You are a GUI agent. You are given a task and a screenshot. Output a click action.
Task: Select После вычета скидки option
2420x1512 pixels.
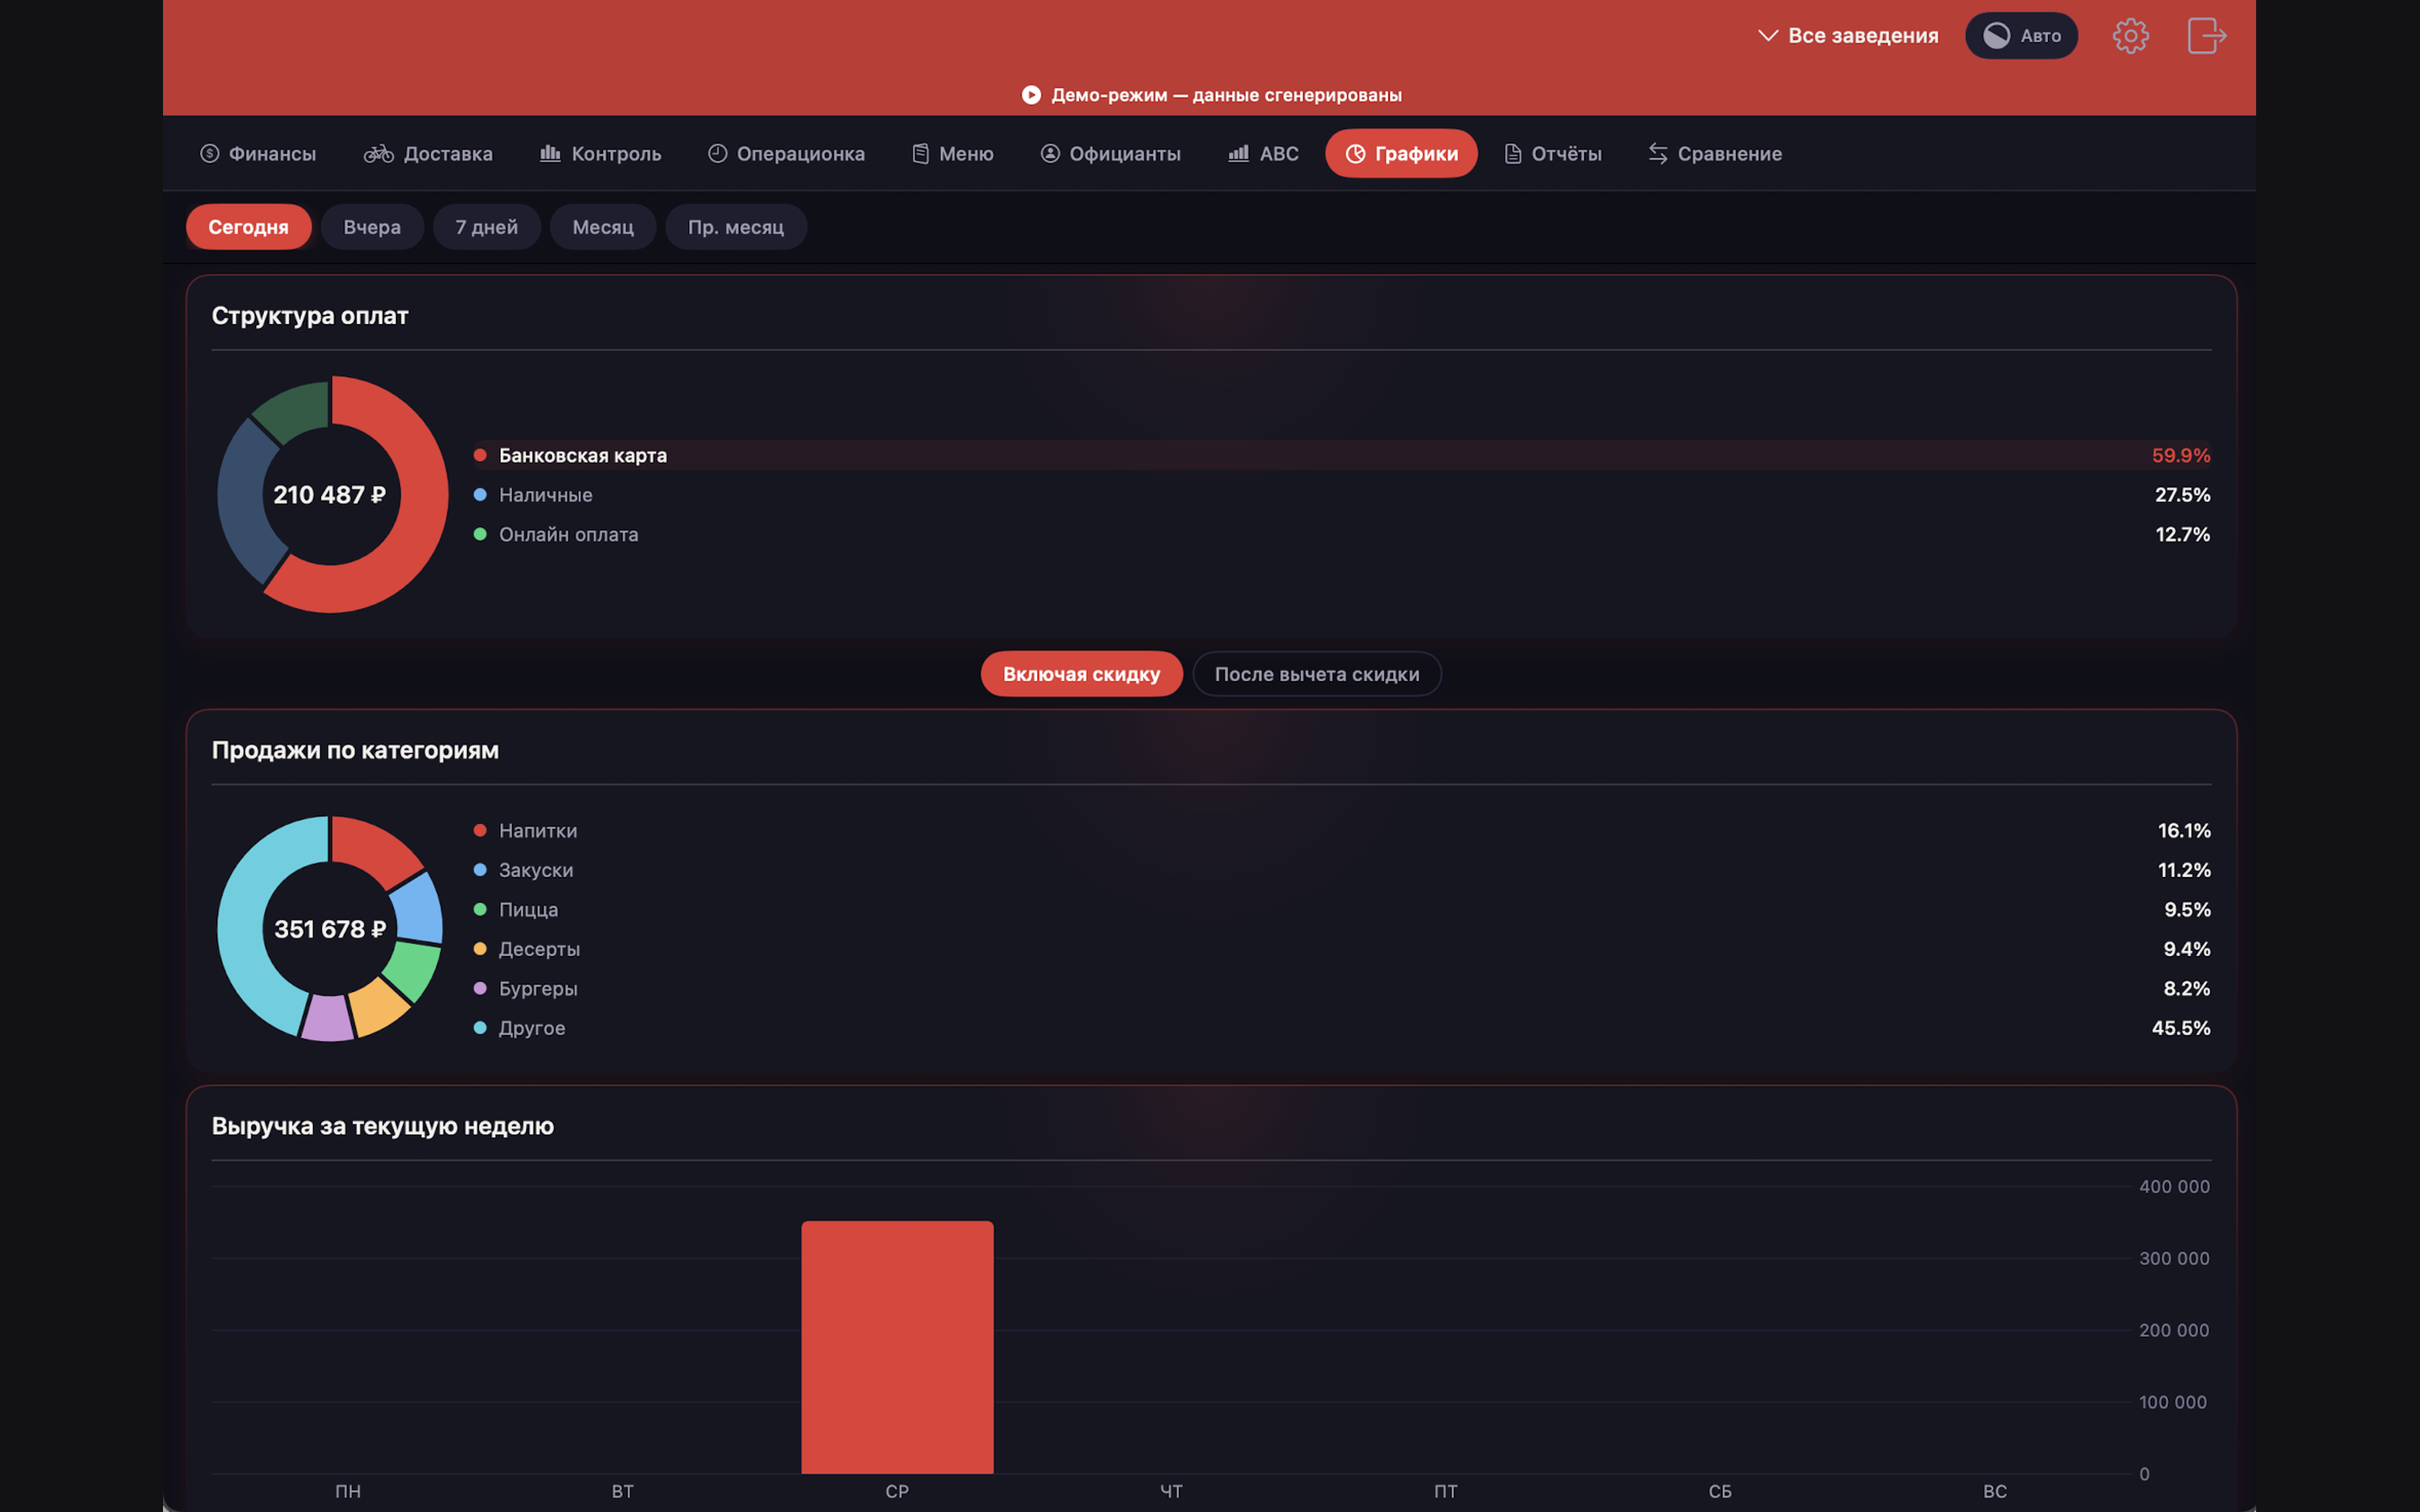[x=1316, y=674]
